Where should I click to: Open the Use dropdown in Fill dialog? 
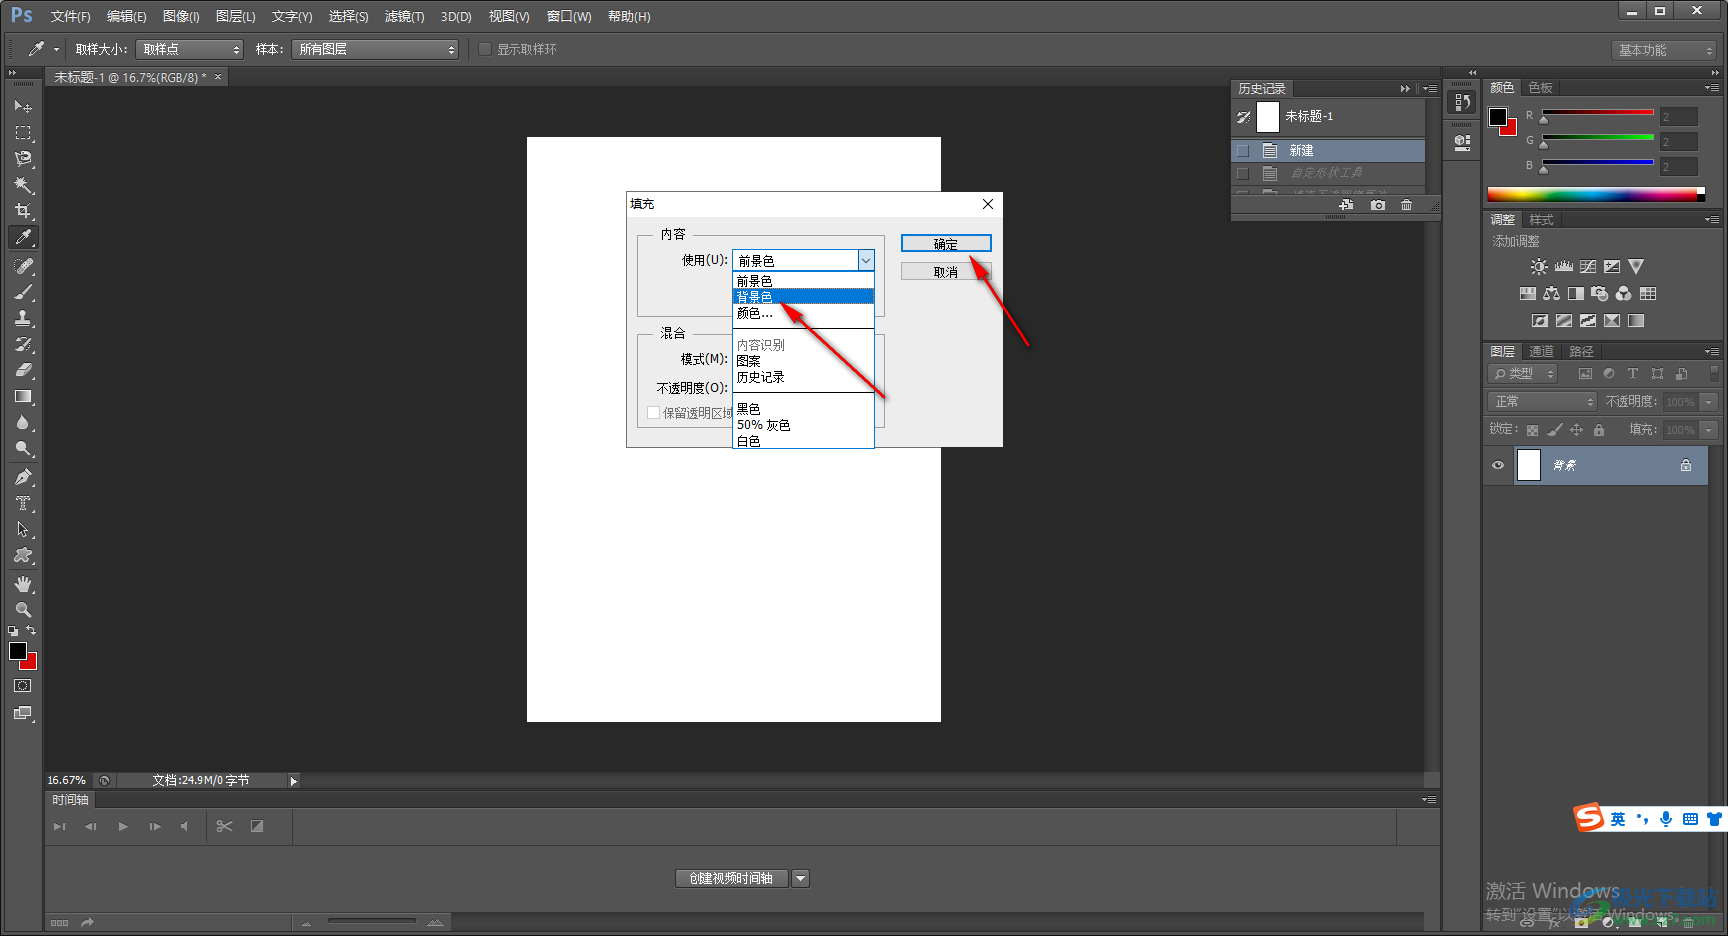865,260
